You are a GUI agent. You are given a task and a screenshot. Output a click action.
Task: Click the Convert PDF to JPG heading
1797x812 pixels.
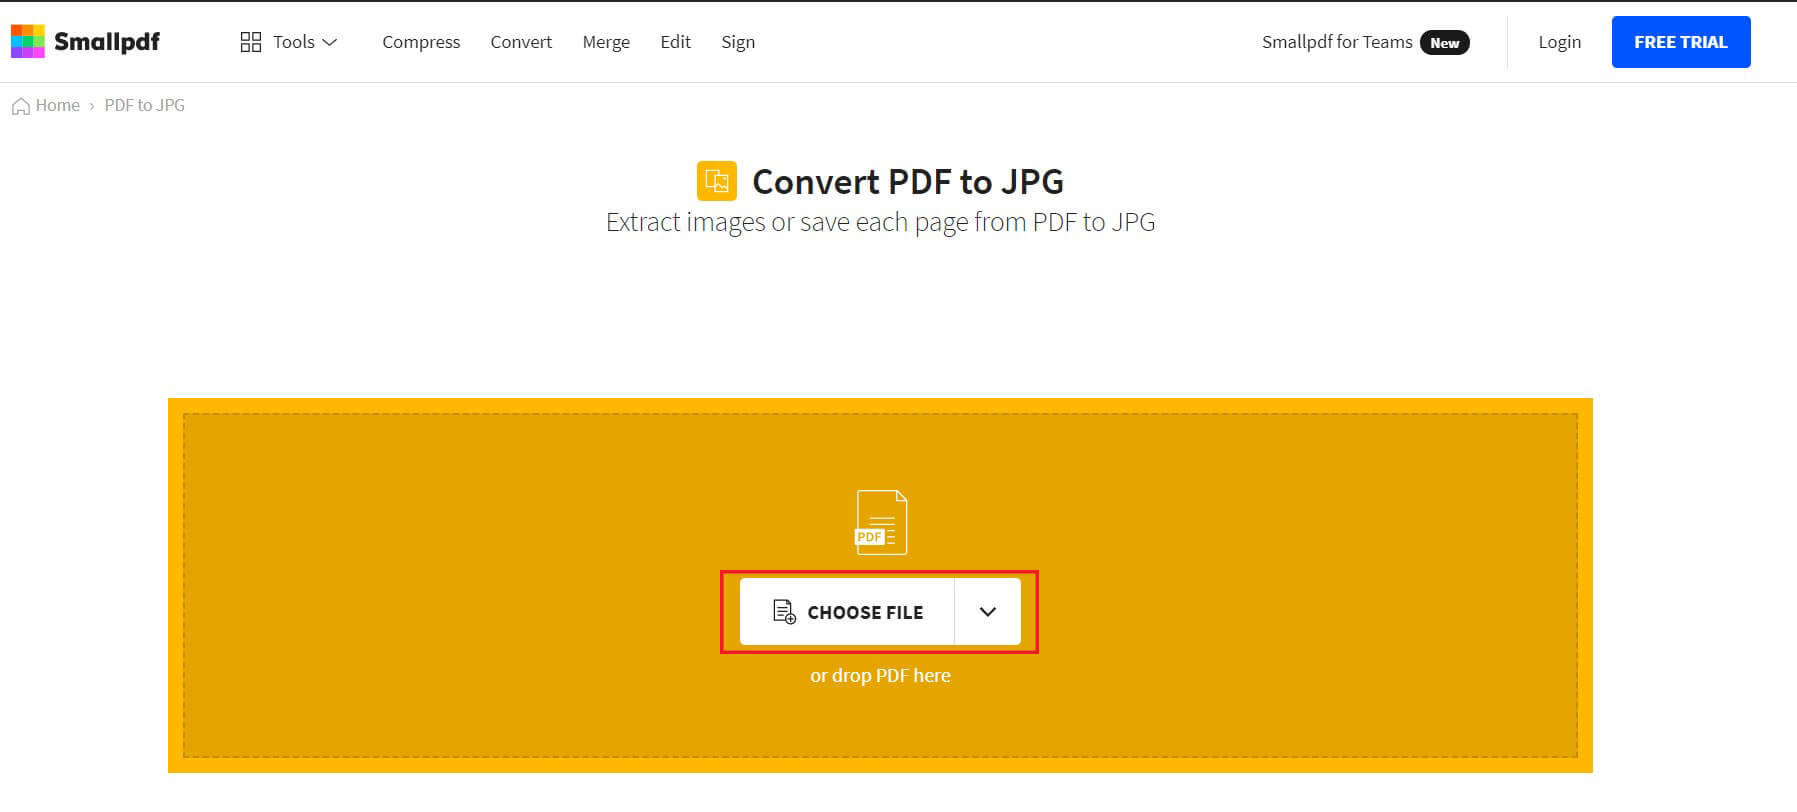click(x=908, y=182)
